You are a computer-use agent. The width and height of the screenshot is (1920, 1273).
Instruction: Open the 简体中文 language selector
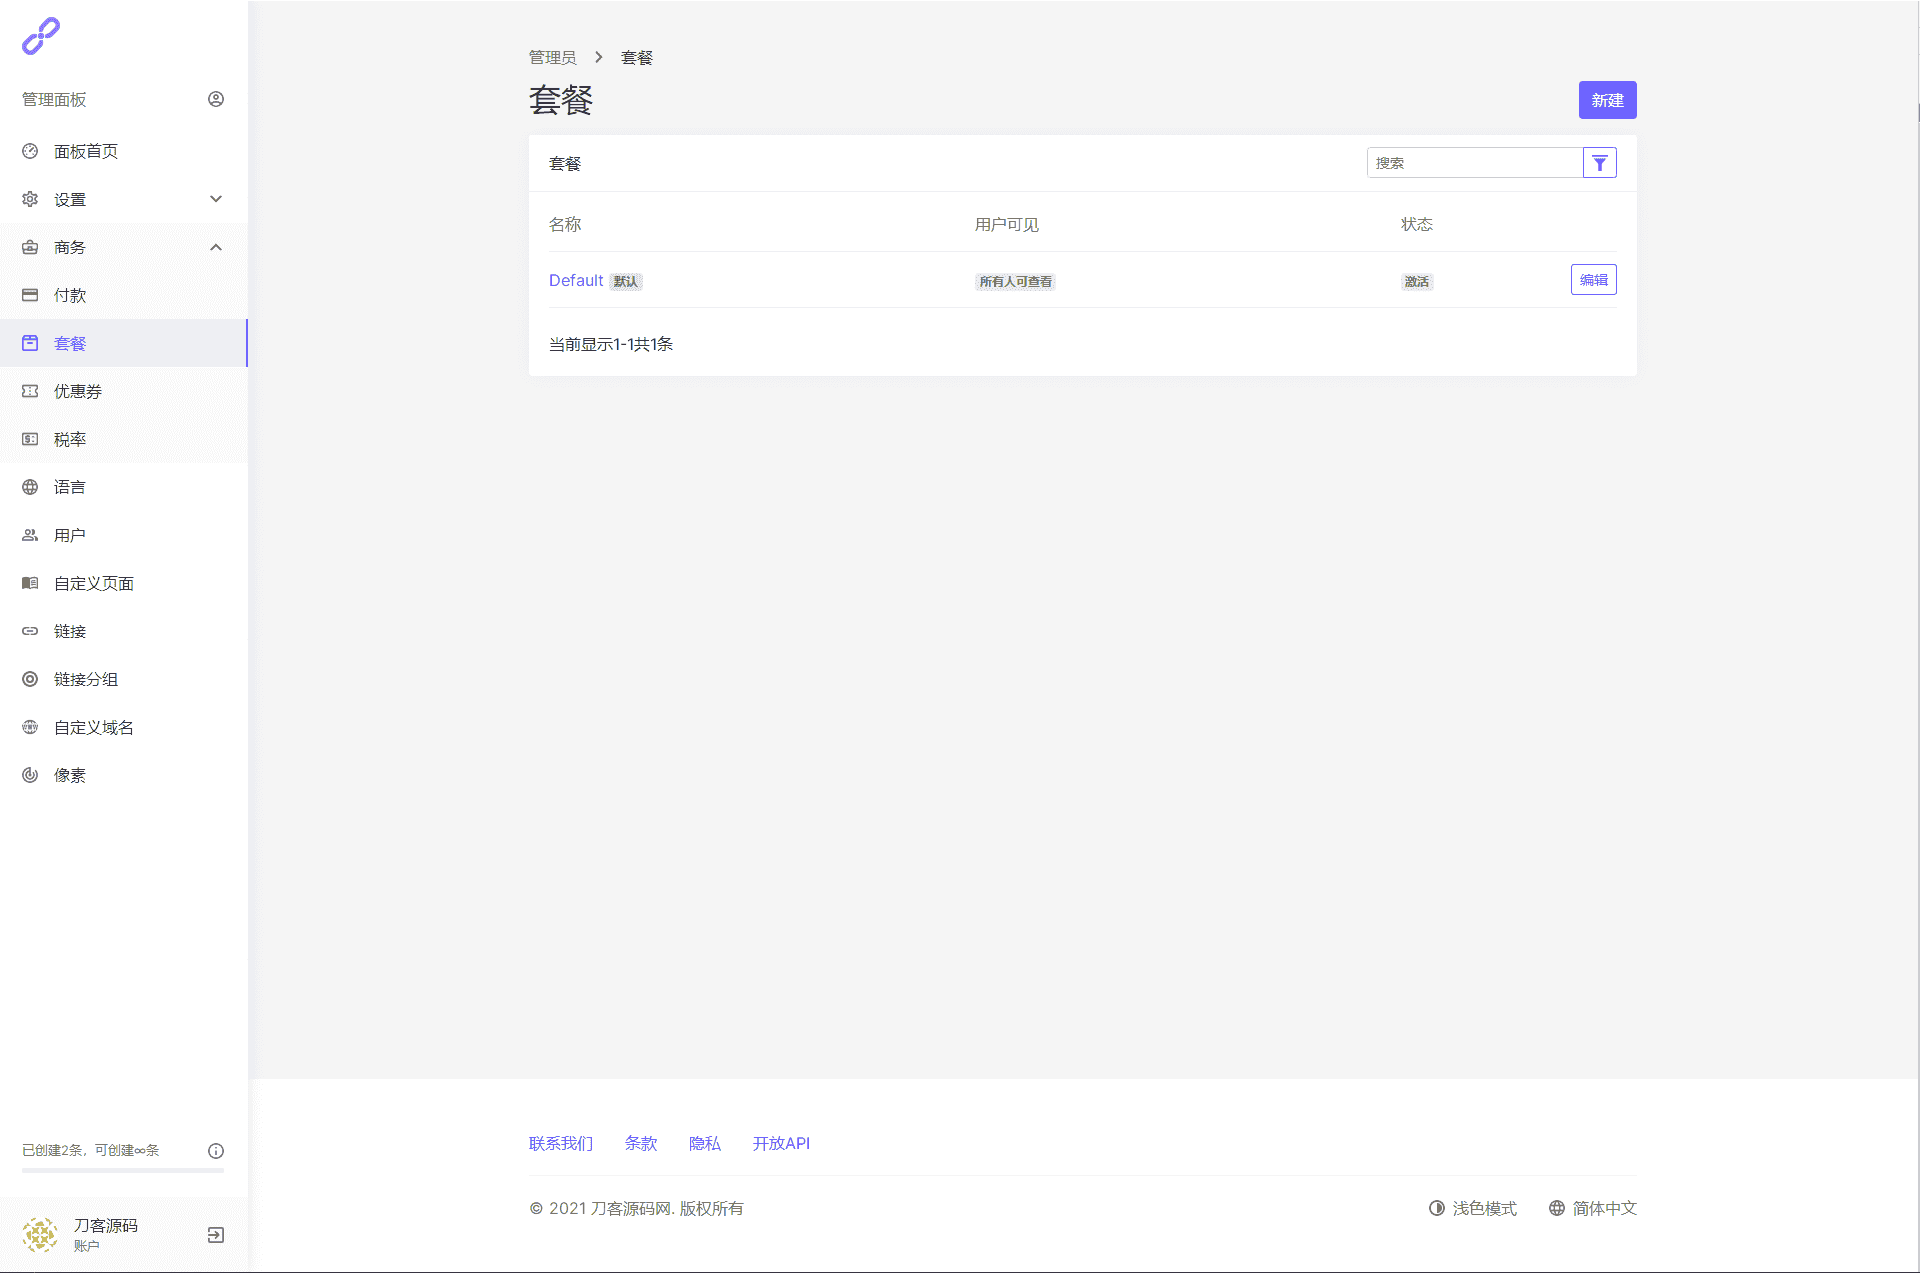click(1592, 1208)
